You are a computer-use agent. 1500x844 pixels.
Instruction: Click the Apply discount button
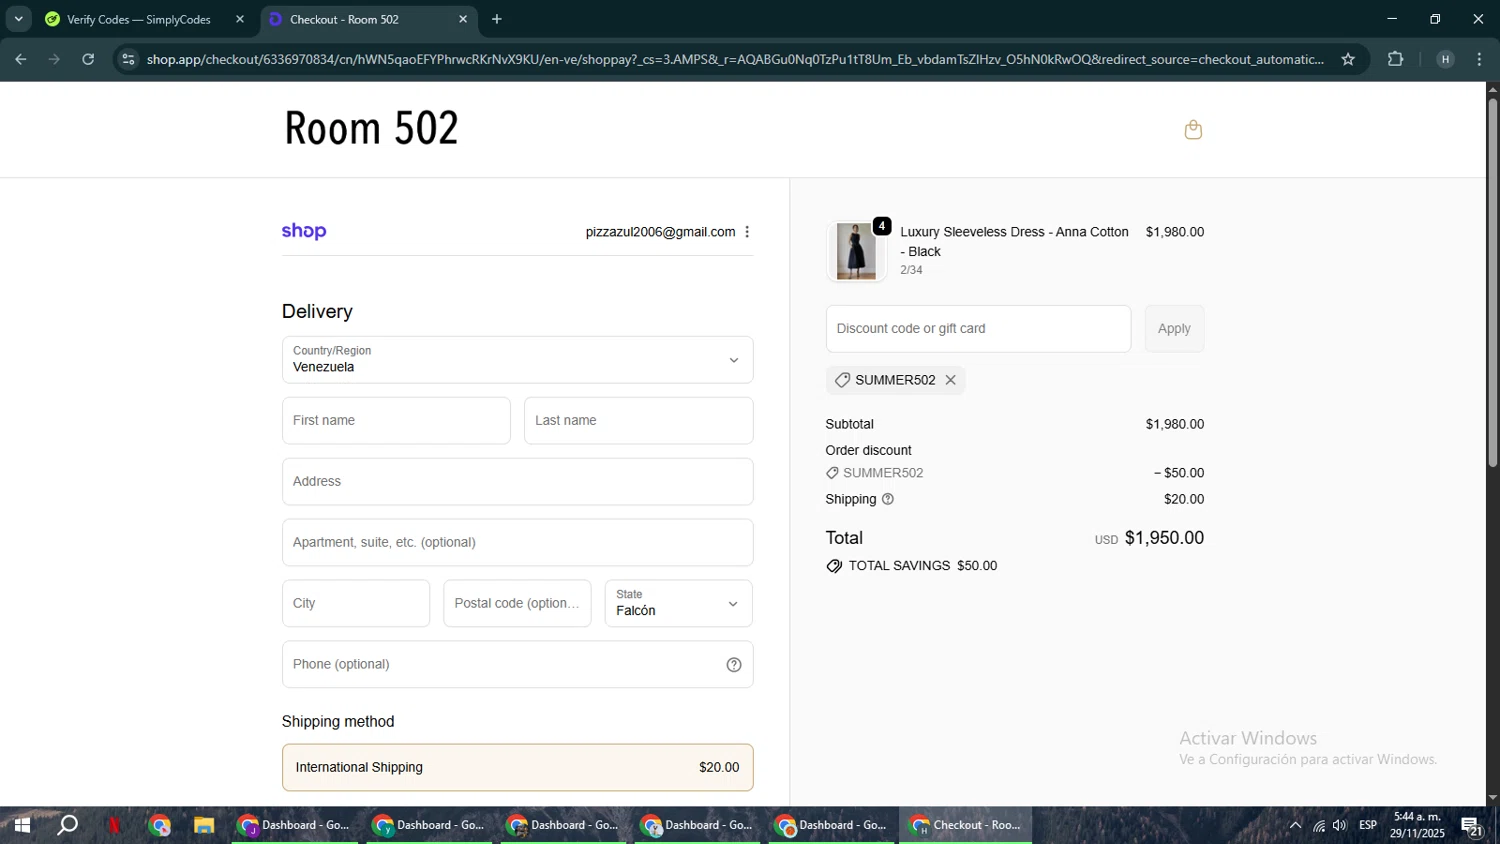tap(1174, 329)
